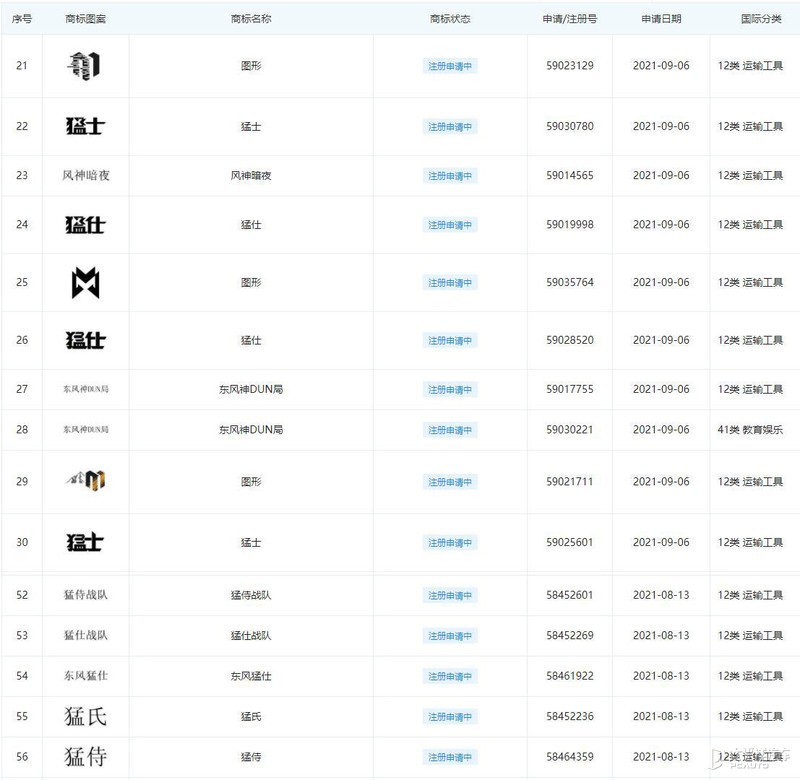Screen dimensions: 800x780
Task: Select registration number 59028520
Action: 570,340
